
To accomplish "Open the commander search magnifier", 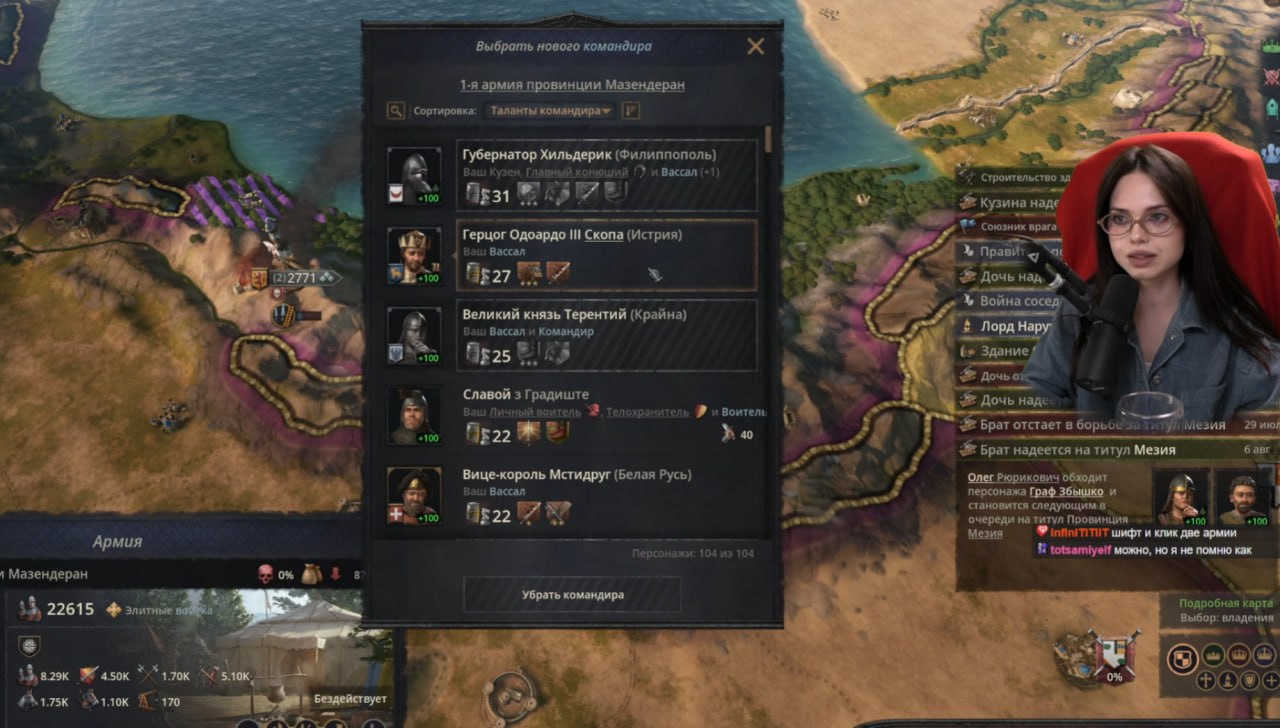I will pos(396,111).
